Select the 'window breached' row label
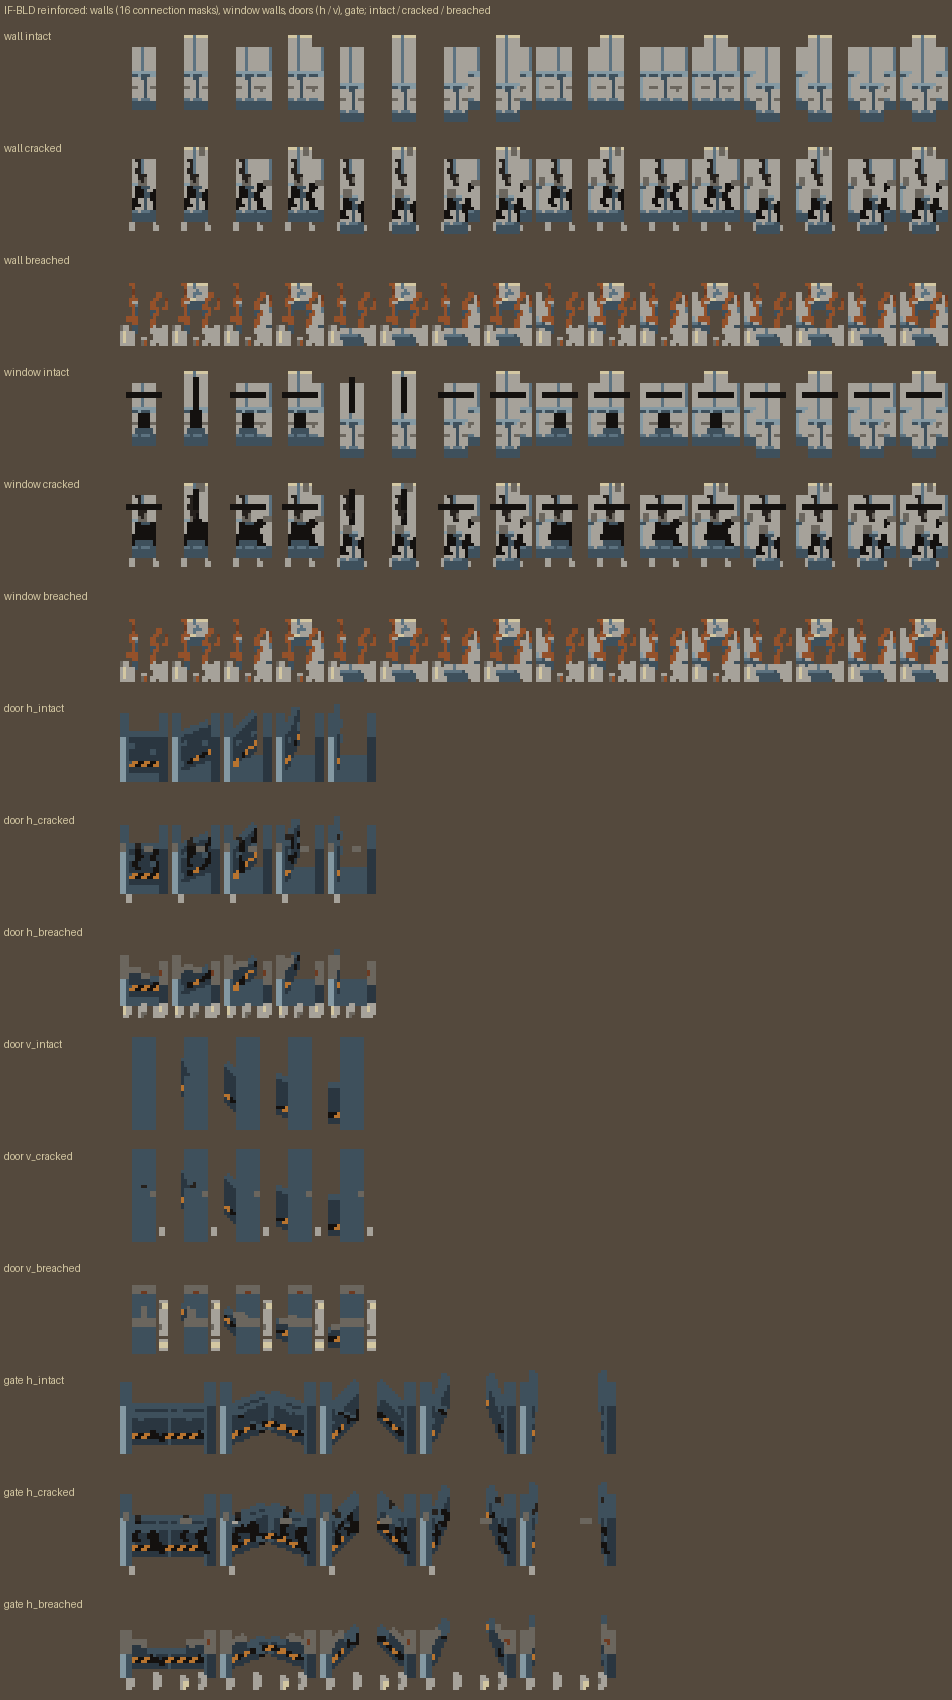The width and height of the screenshot is (952, 1700). [x=46, y=596]
